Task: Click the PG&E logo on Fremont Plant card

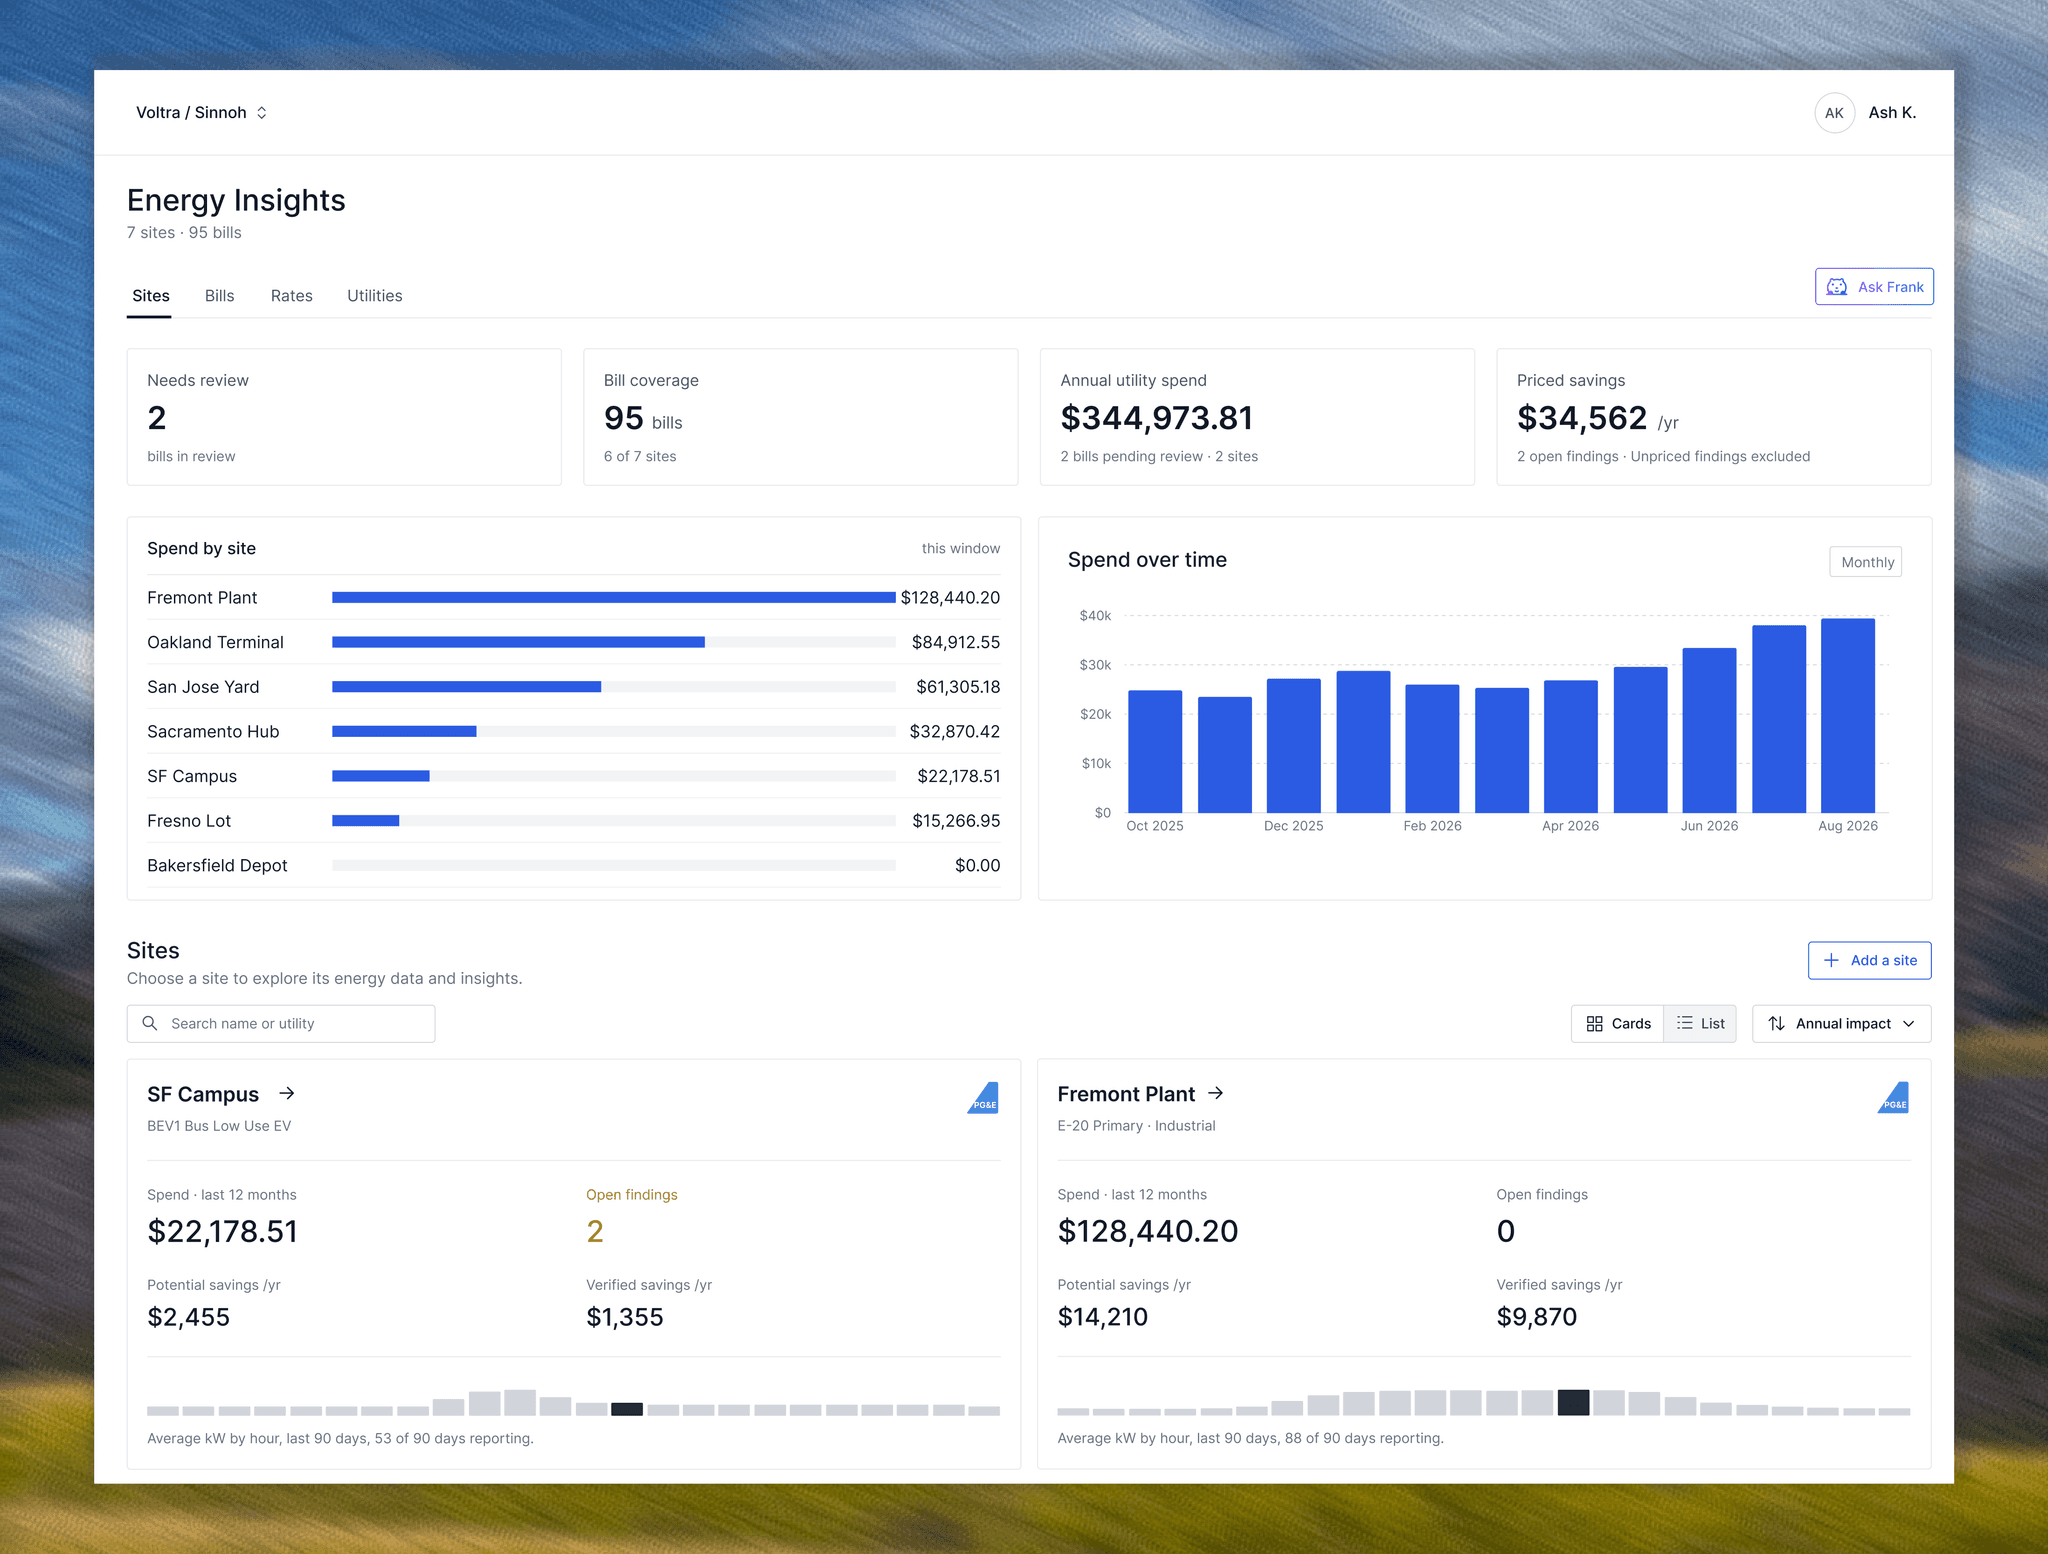Action: (x=1893, y=1098)
